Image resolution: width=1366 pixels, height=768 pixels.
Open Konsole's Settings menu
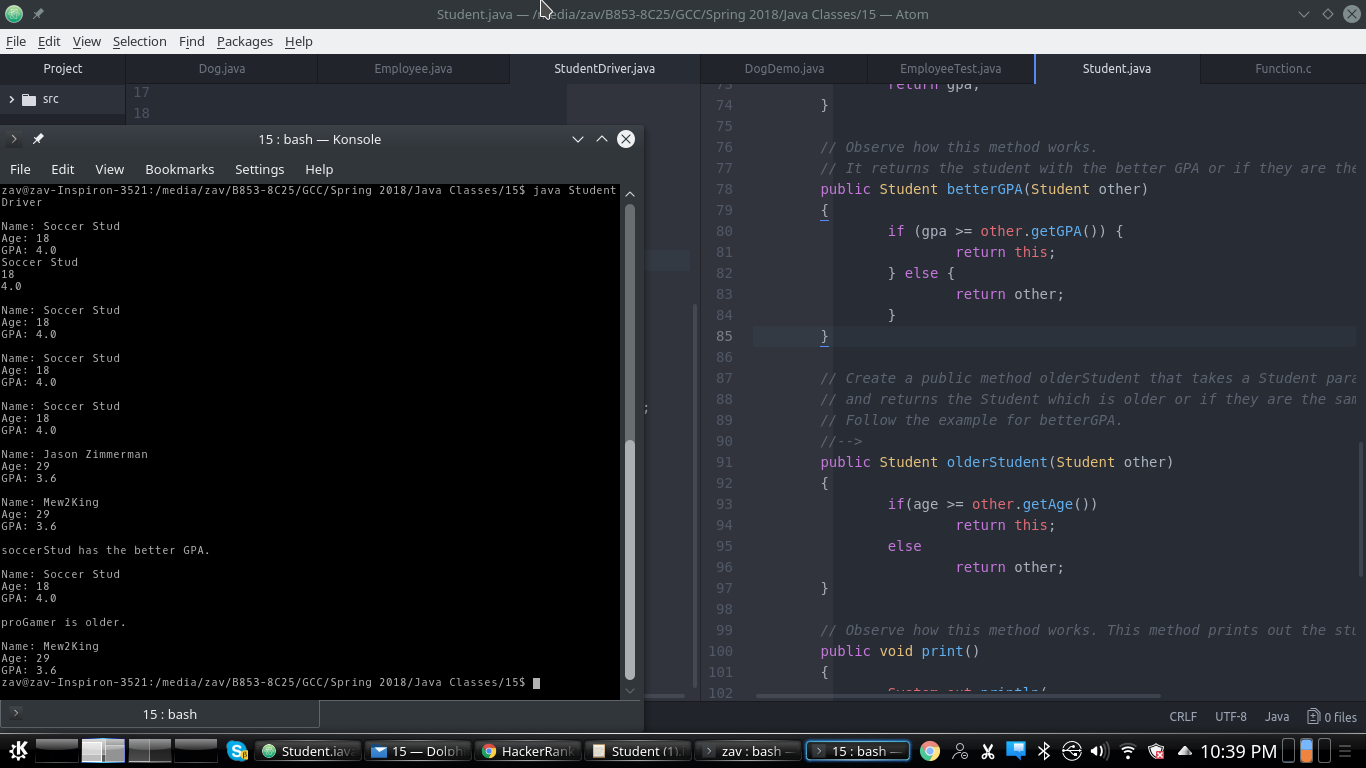pos(260,169)
